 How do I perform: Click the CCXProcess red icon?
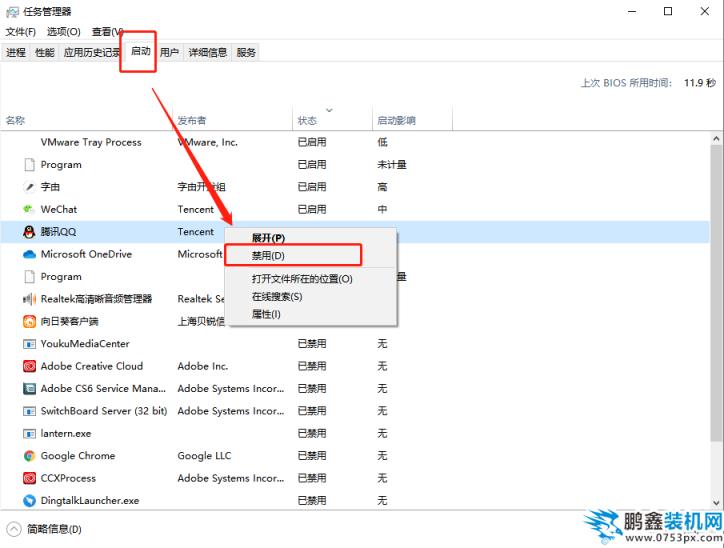[29, 478]
